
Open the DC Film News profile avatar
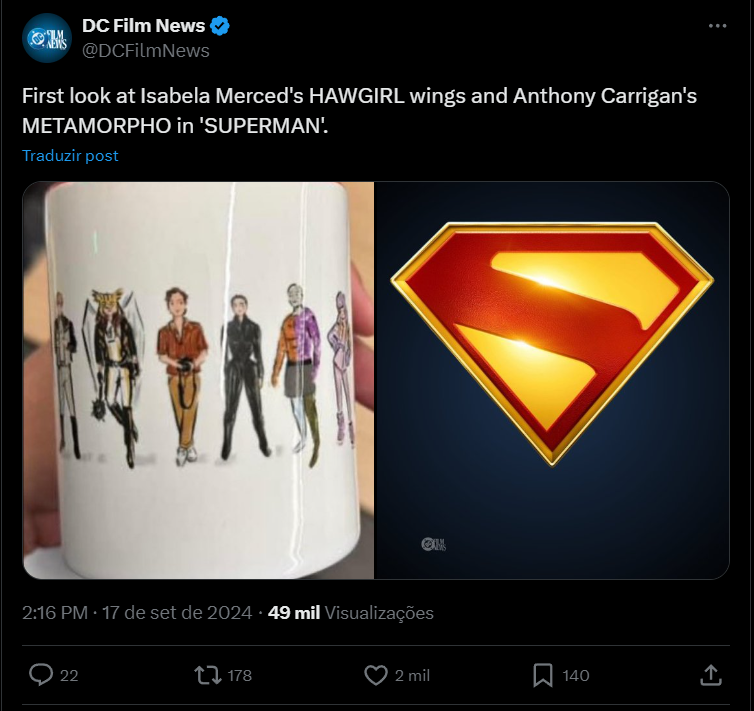click(x=47, y=38)
